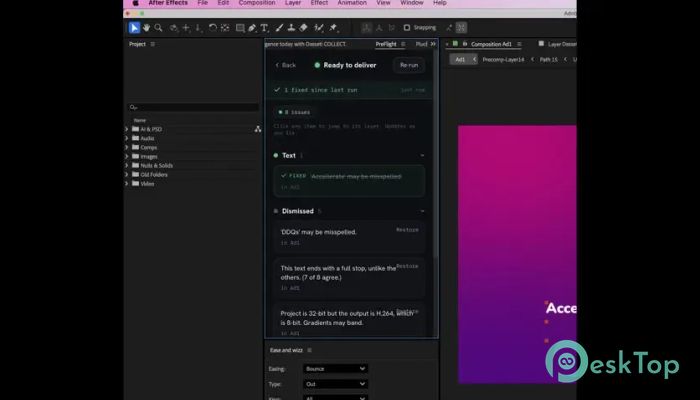The image size is (700, 400).
Task: Expand the Images folder
Action: click(x=127, y=156)
